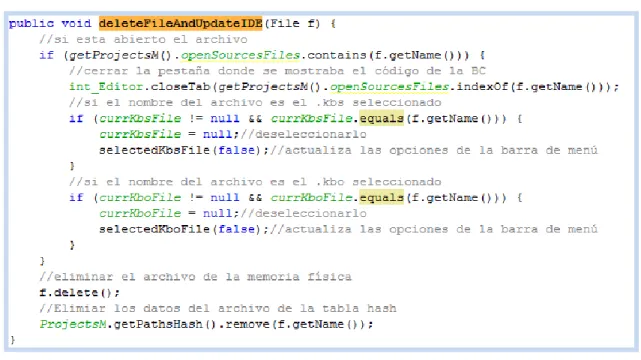Click the highlighted deleteFileAndUpdateIDE method name
The width and height of the screenshot is (641, 360).
180,23
